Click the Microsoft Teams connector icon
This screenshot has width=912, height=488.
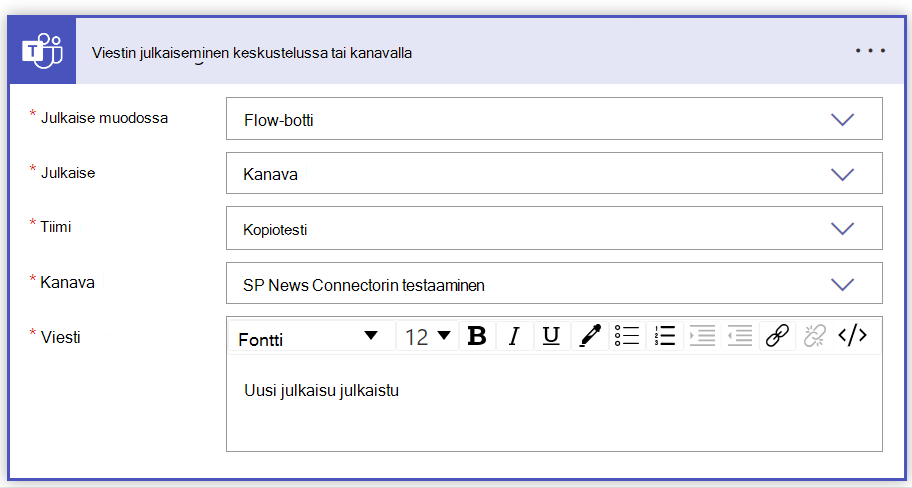(42, 52)
